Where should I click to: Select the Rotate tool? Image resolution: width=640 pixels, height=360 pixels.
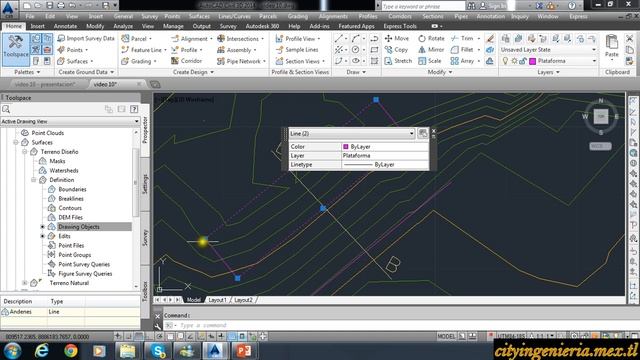tap(431, 38)
